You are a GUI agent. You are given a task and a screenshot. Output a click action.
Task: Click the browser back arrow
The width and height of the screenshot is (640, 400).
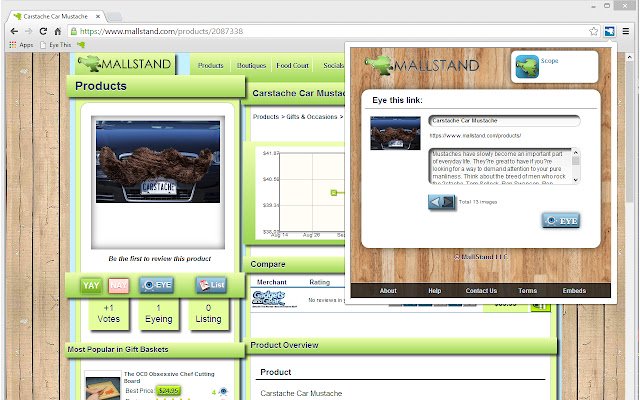point(14,31)
